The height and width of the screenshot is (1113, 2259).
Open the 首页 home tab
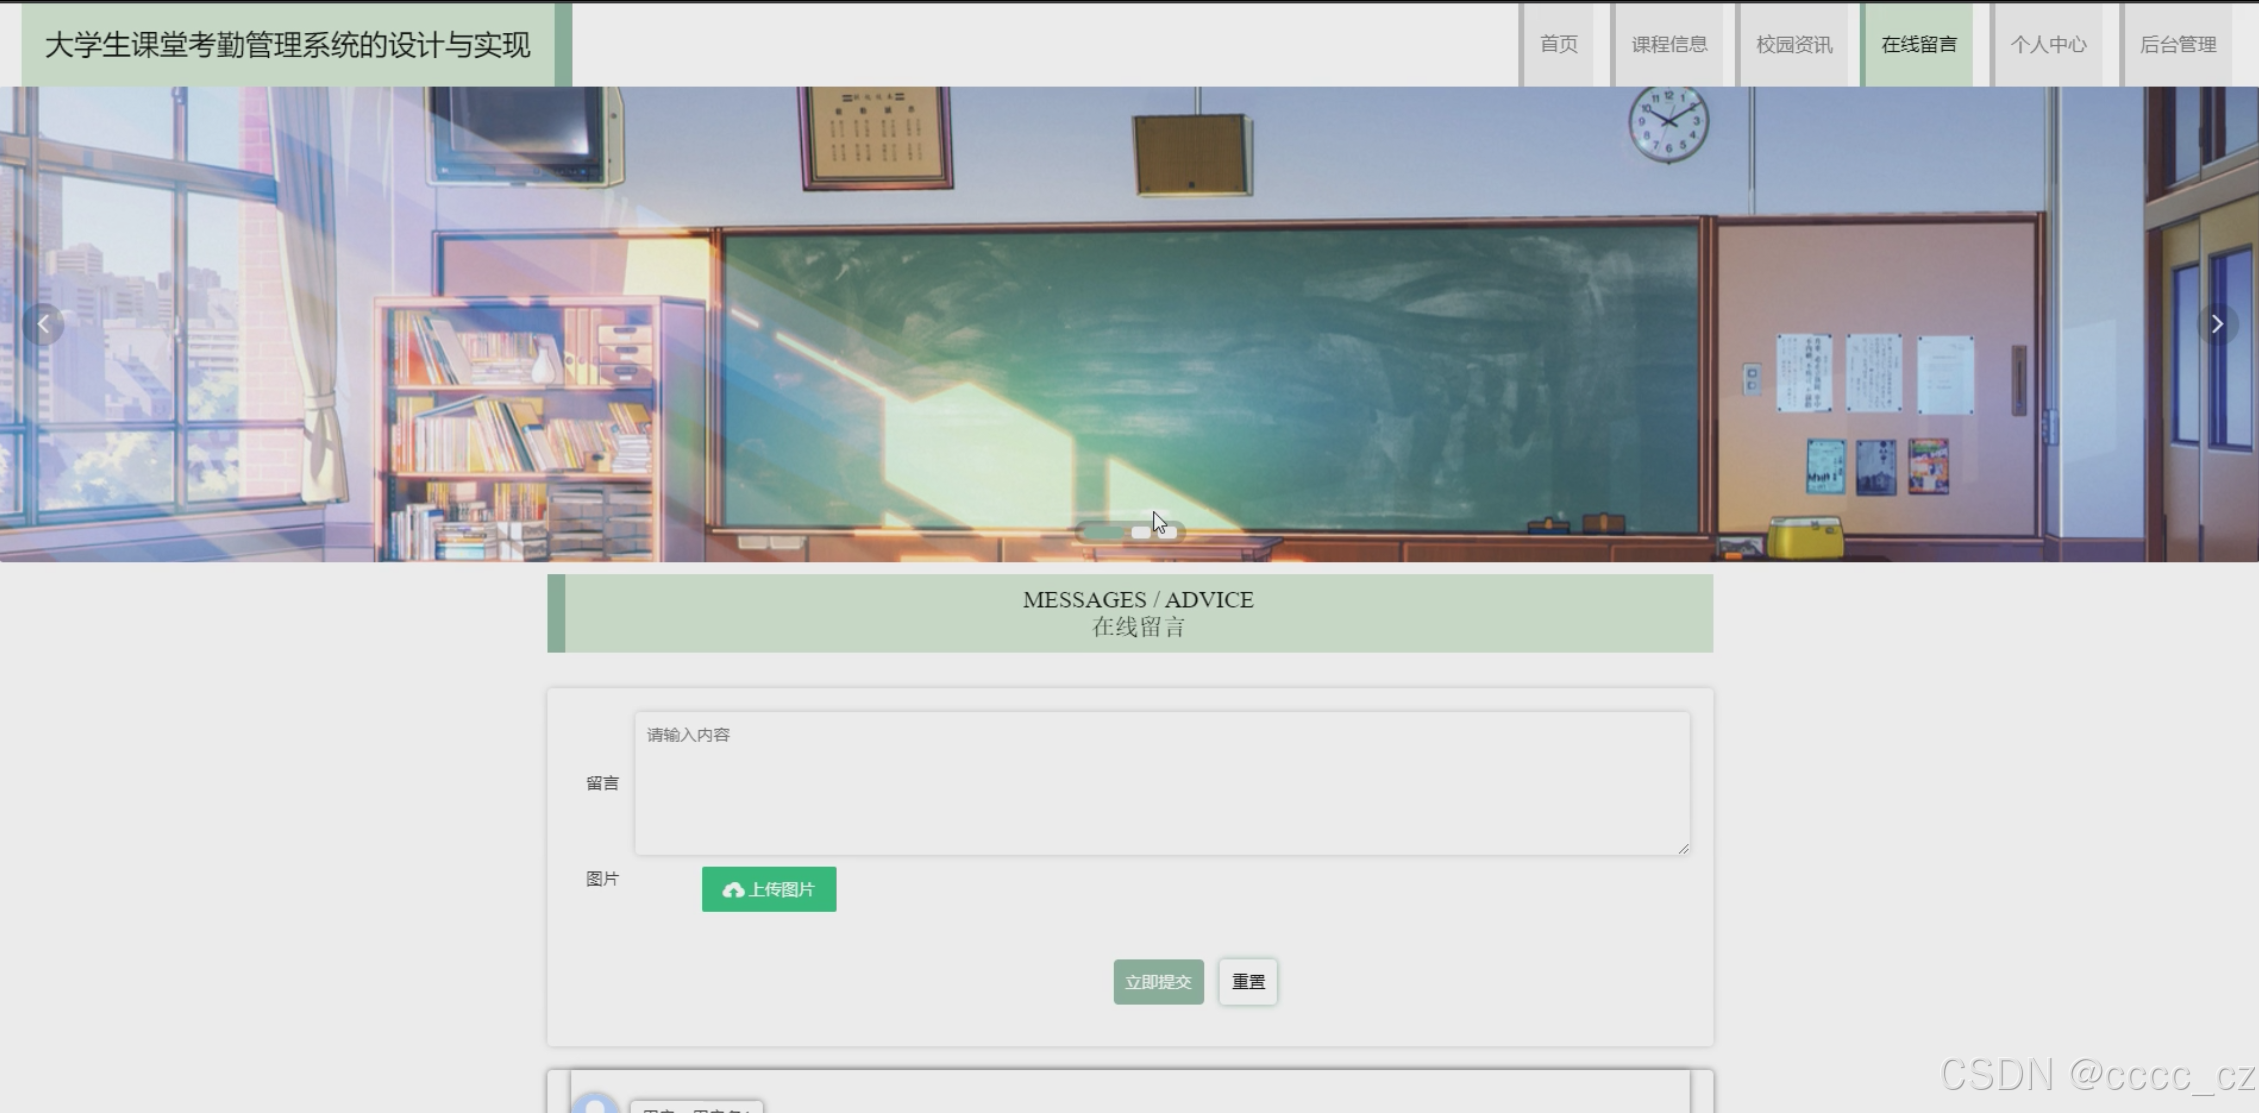1558,45
